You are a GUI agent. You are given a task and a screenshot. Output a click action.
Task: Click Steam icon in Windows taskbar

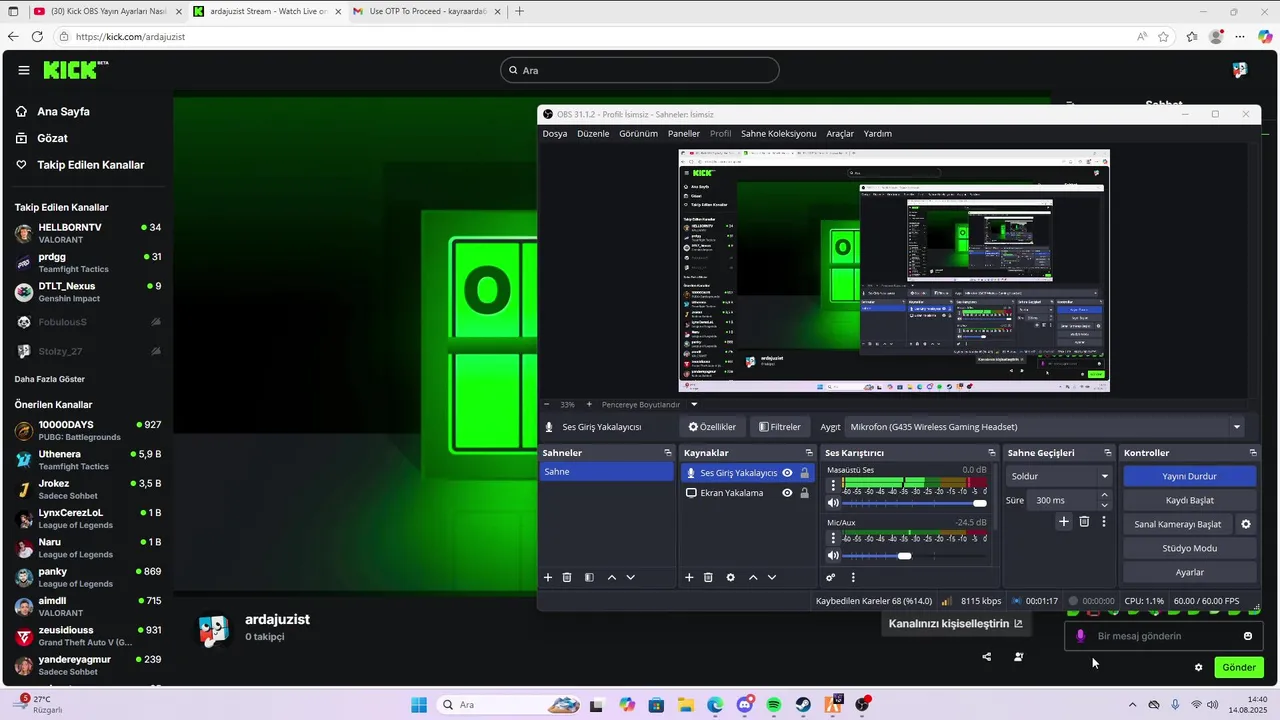[803, 705]
